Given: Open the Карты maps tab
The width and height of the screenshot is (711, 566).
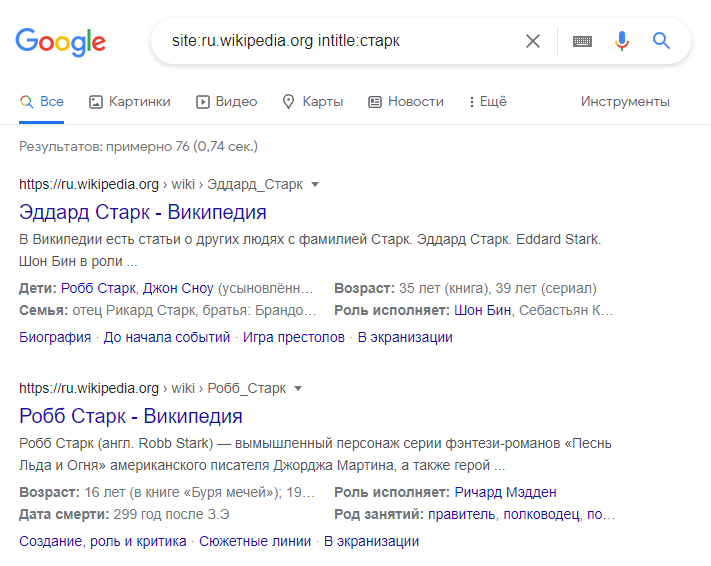Looking at the screenshot, I should pyautogui.click(x=312, y=102).
